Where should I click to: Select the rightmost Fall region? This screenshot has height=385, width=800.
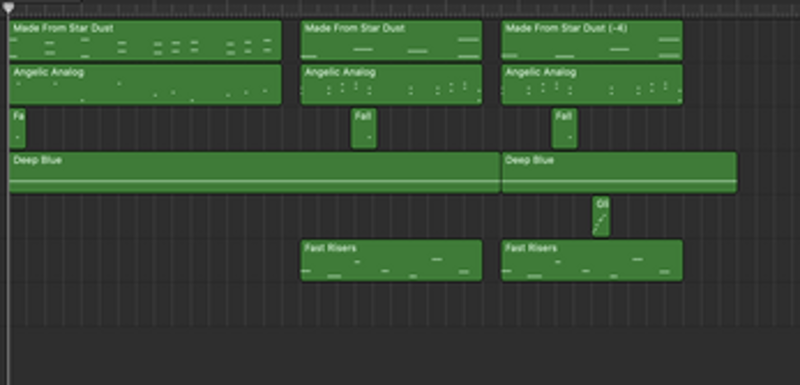point(564,129)
